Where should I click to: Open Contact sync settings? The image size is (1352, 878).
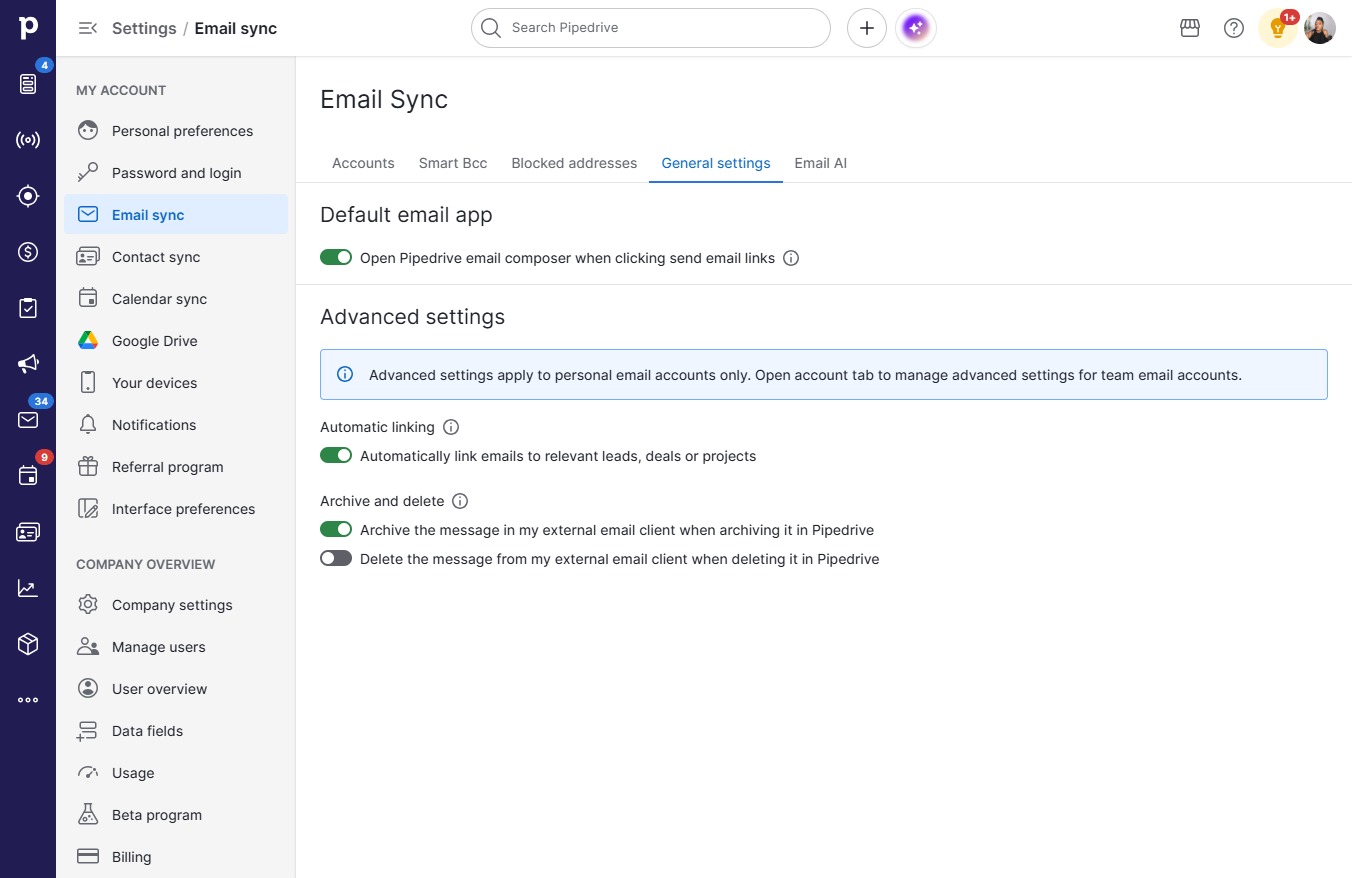pos(176,257)
